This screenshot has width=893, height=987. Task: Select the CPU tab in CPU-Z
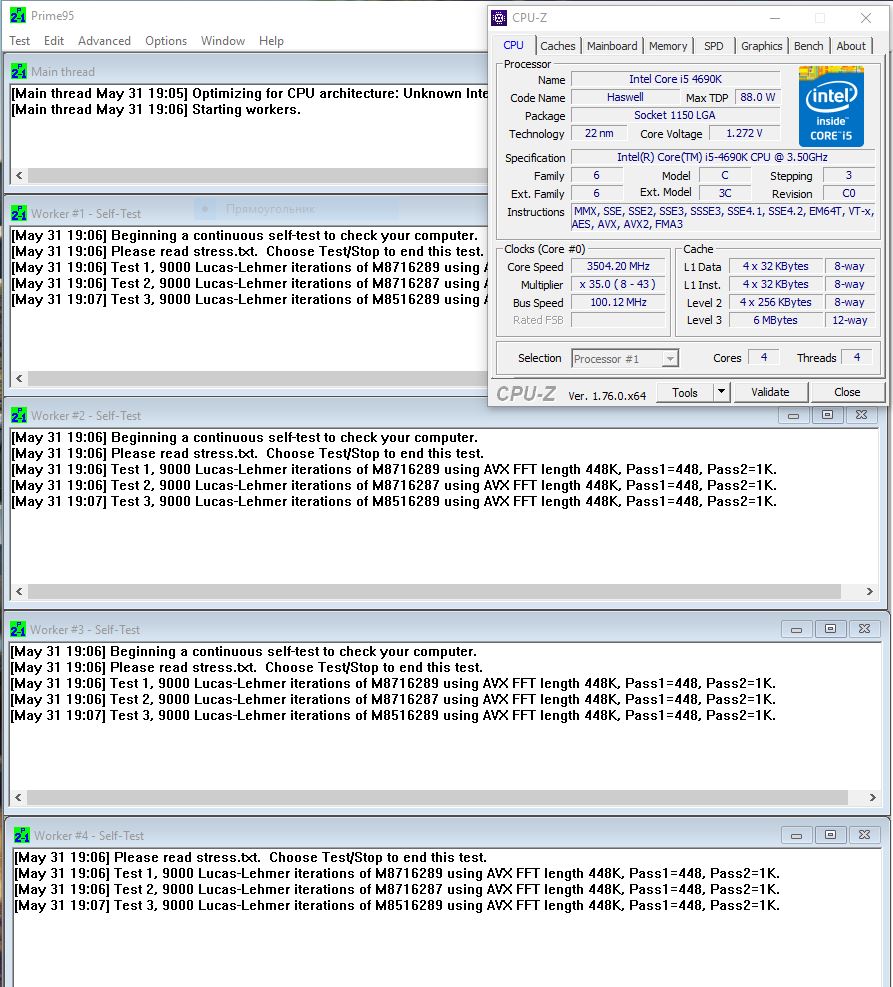514,45
